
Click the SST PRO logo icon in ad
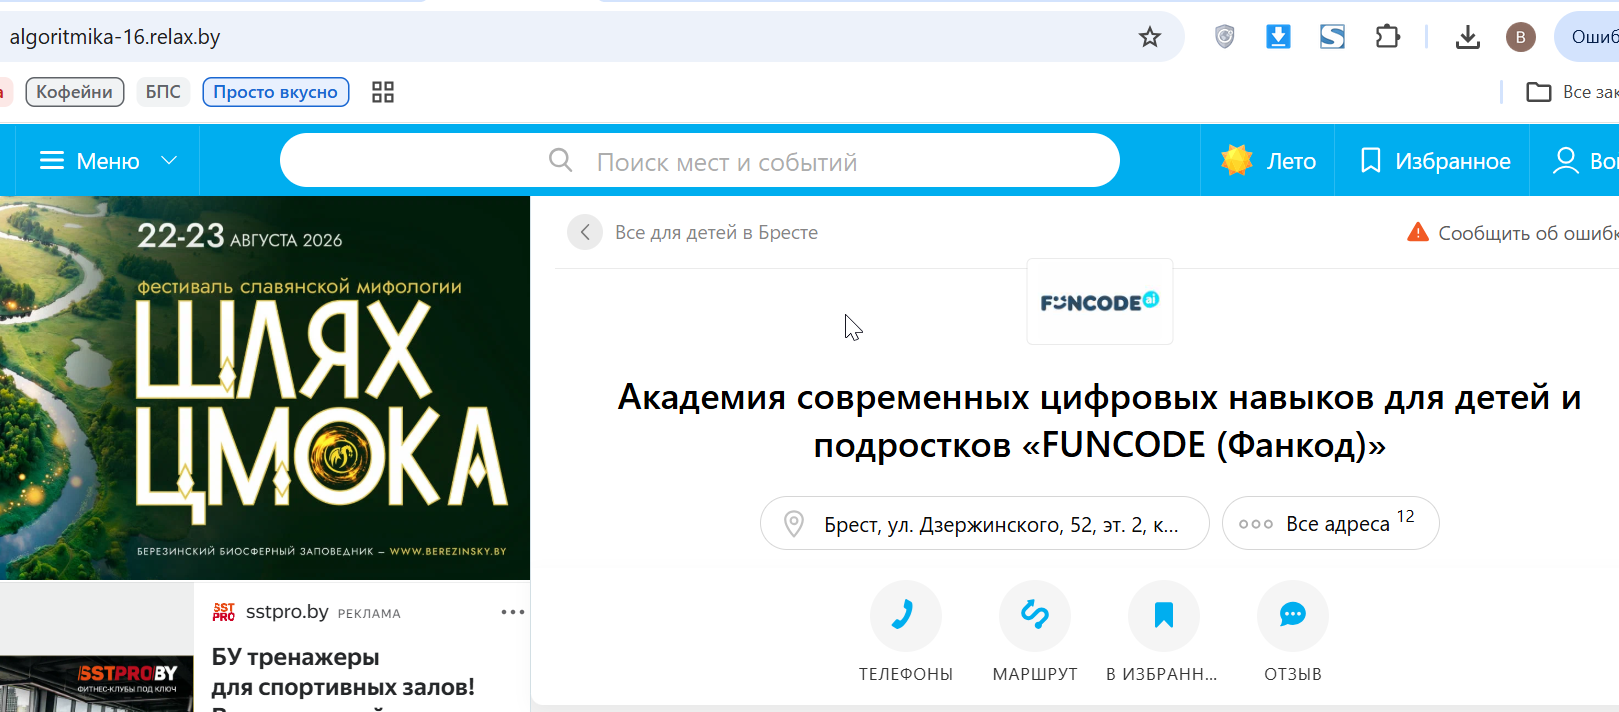click(224, 612)
